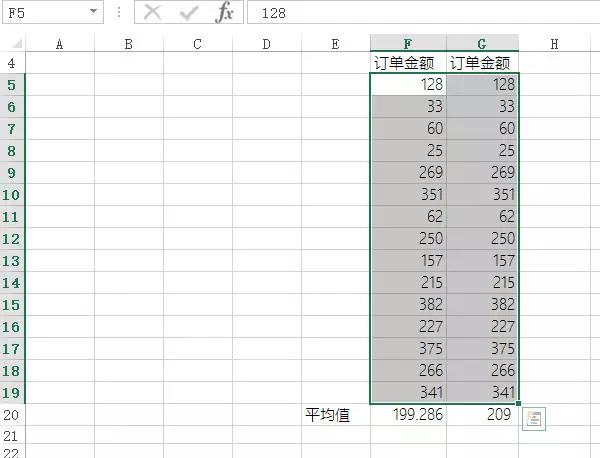Screen dimensions: 600x458
Task: Click the Enter checkmark icon in formula bar
Action: tap(189, 13)
